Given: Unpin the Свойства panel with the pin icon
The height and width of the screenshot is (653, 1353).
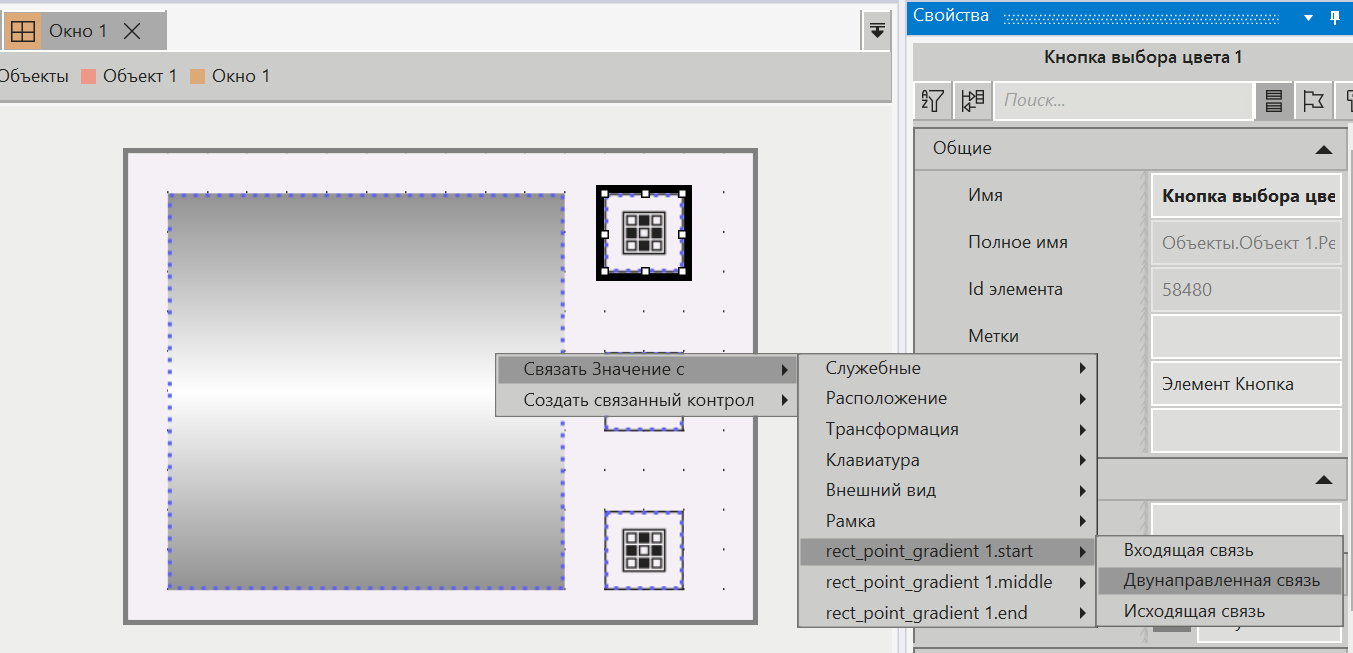Looking at the screenshot, I should coord(1338,16).
